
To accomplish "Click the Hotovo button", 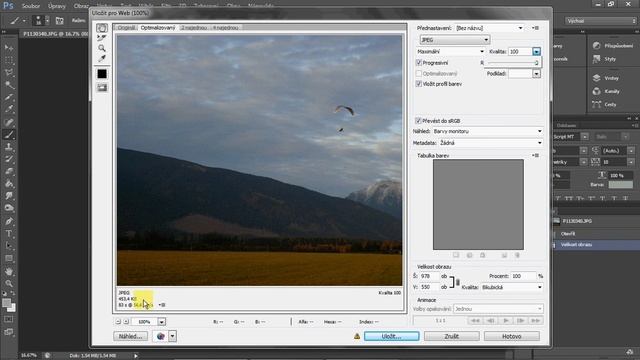I will 512,336.
